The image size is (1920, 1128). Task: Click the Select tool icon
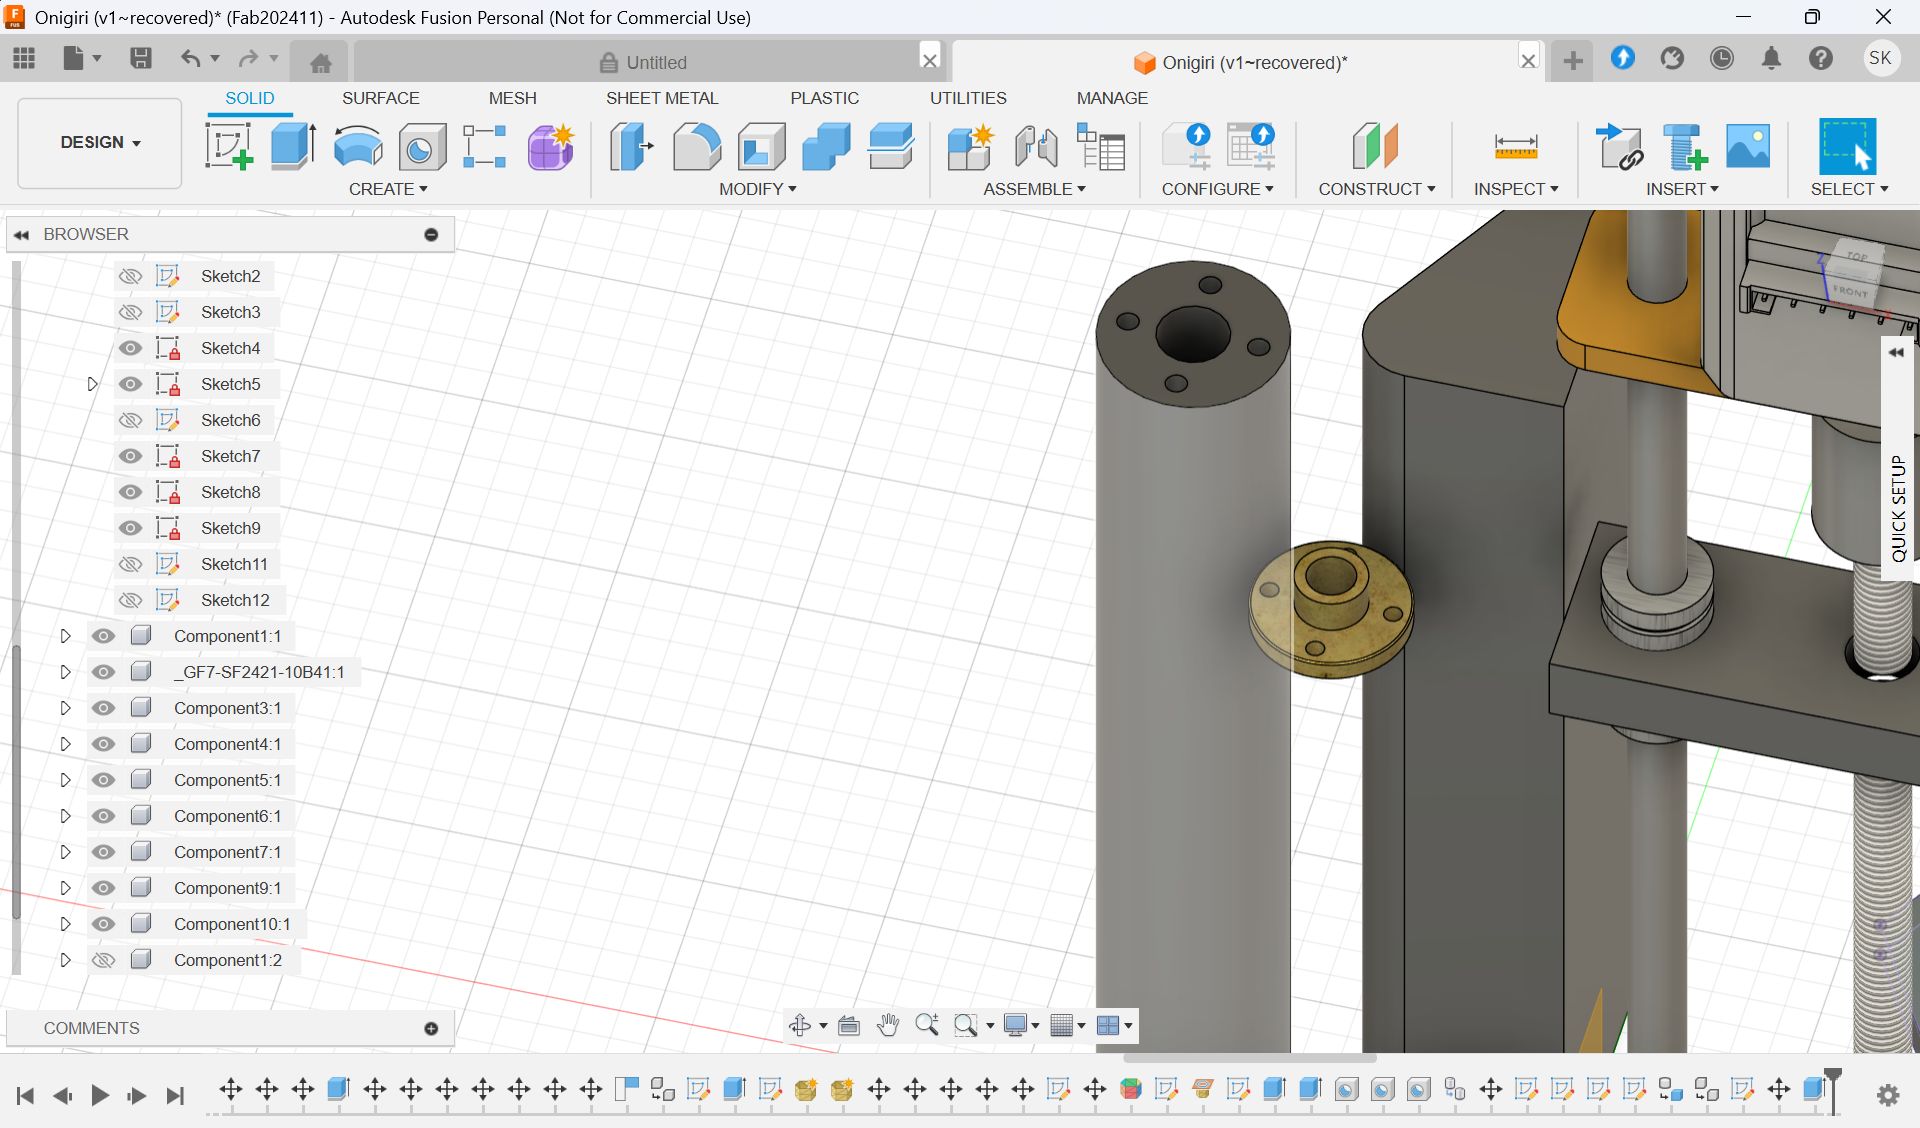coord(1847,147)
